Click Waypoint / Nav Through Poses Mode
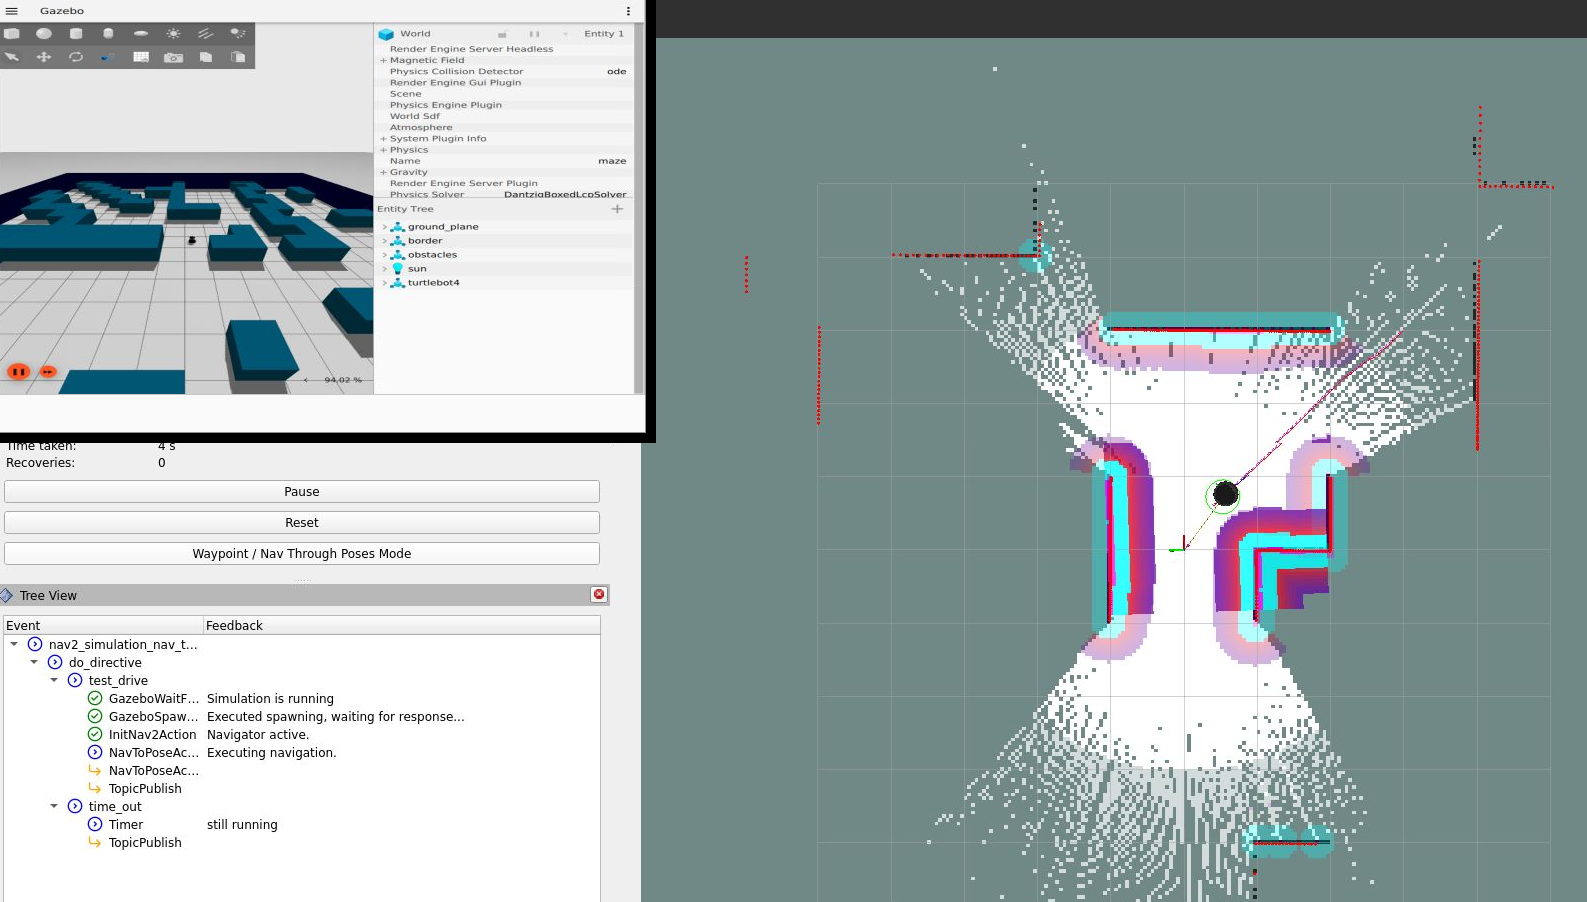The width and height of the screenshot is (1587, 902). coord(302,554)
